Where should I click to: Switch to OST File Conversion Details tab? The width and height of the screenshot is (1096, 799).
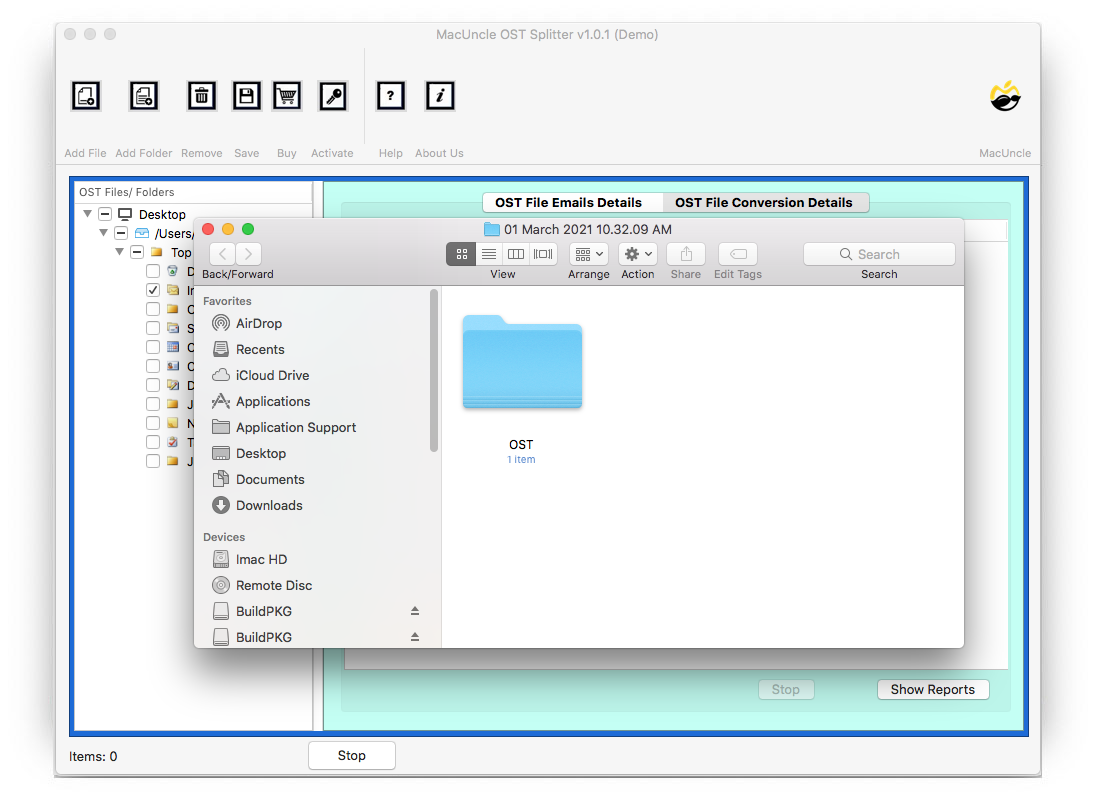click(x=764, y=202)
